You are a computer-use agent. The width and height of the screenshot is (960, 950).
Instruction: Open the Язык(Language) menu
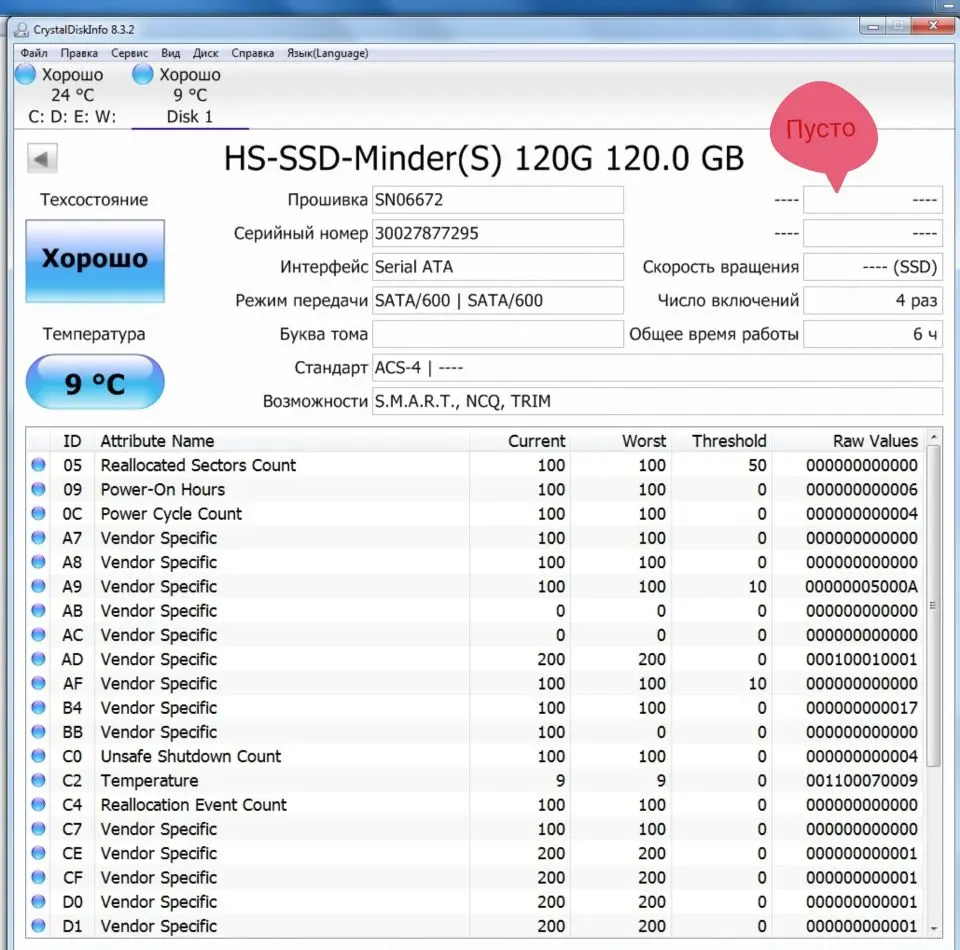point(327,53)
